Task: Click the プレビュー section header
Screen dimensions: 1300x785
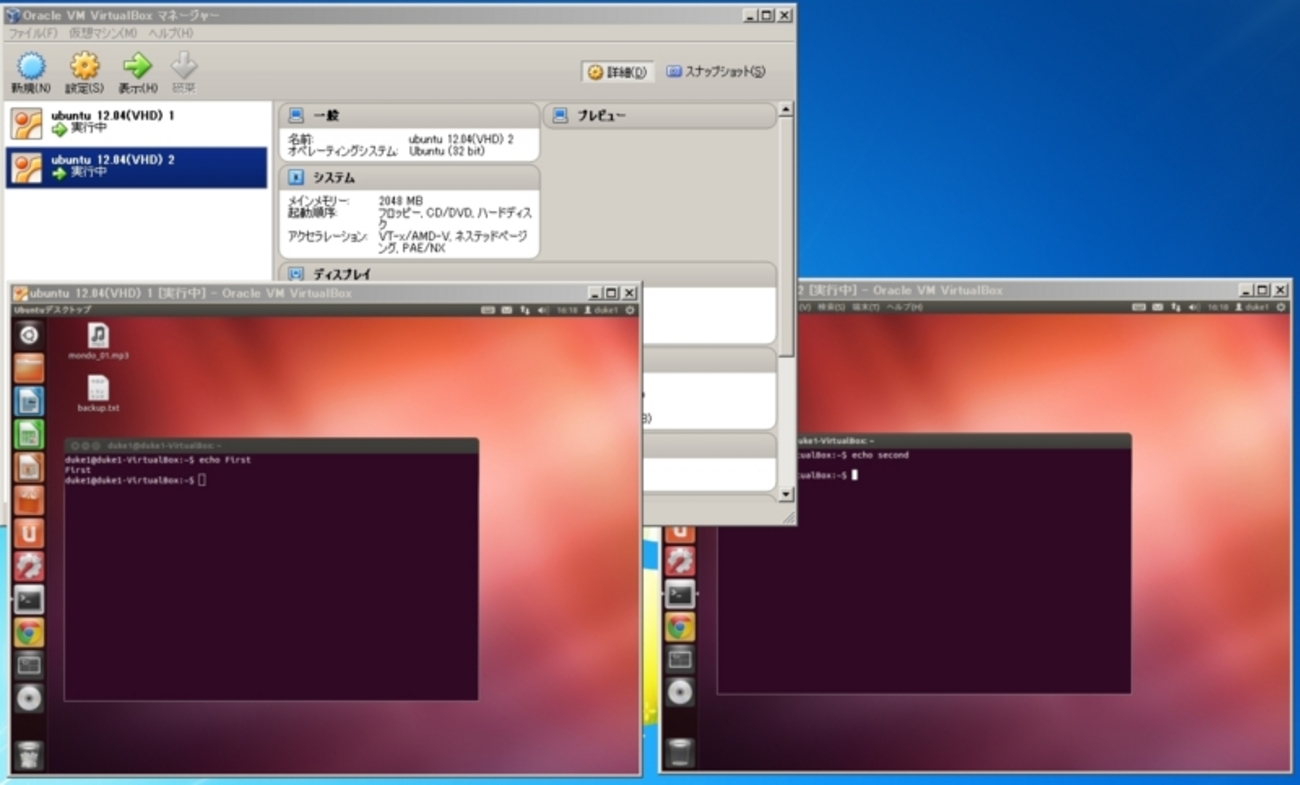Action: (660, 116)
